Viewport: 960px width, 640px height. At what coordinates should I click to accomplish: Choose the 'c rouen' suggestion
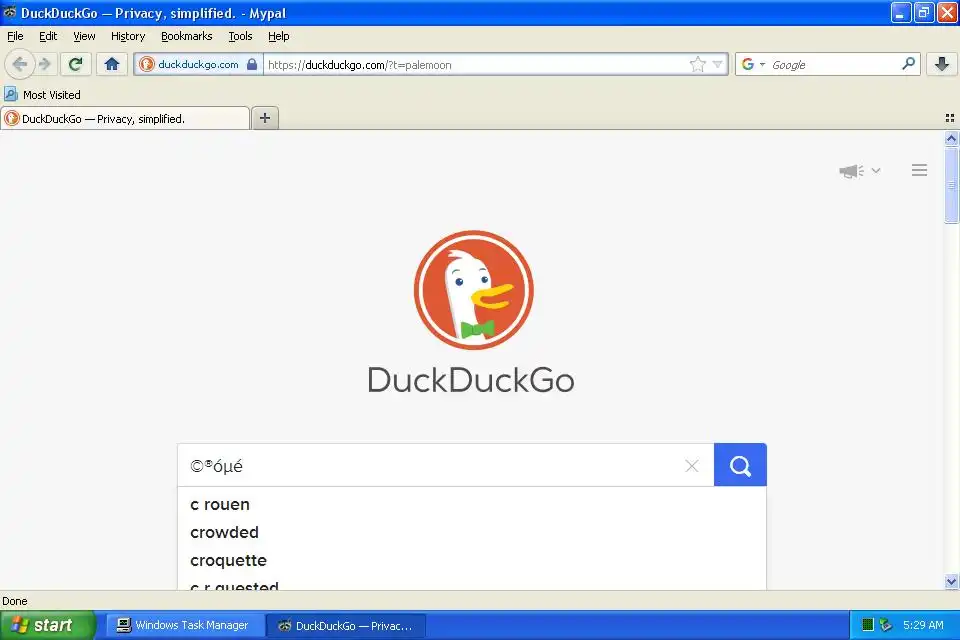[471, 505]
